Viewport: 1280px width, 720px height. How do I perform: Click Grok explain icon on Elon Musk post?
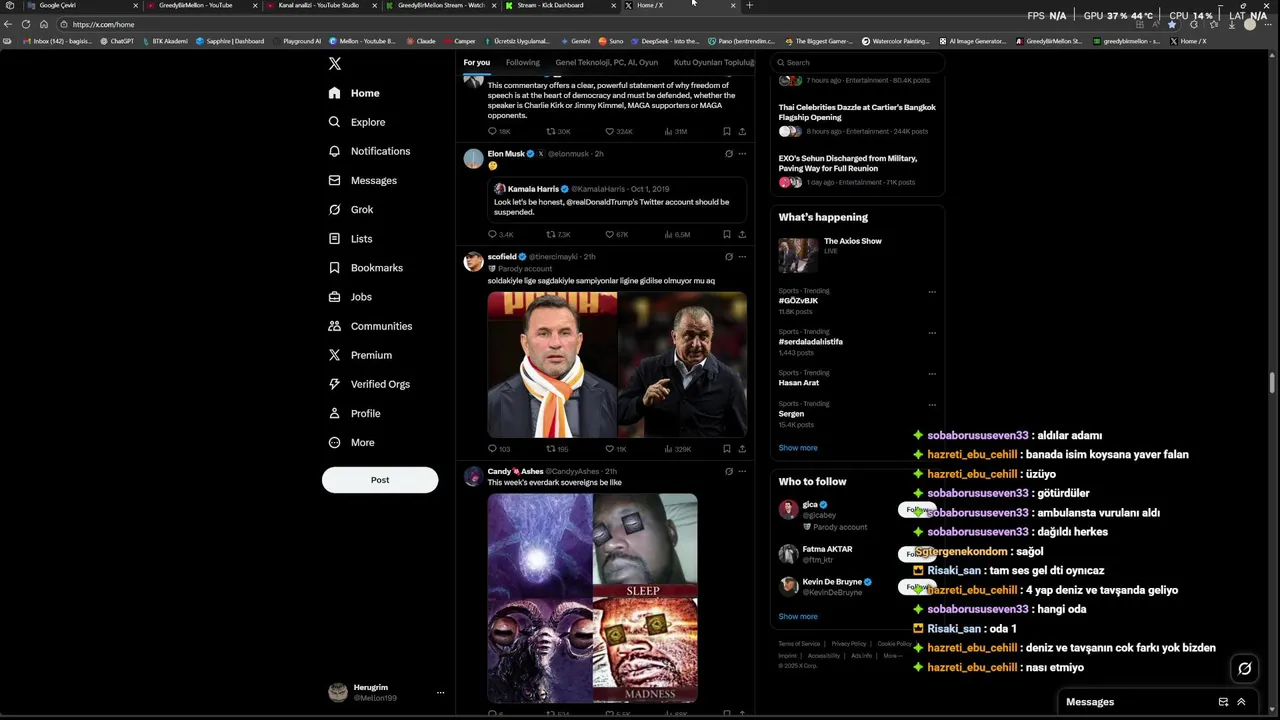(x=728, y=154)
